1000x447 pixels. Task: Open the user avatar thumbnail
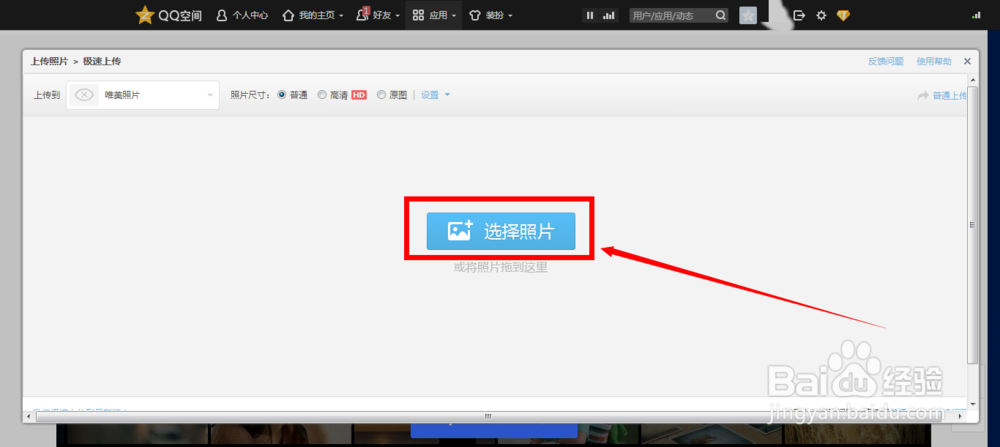(x=748, y=15)
